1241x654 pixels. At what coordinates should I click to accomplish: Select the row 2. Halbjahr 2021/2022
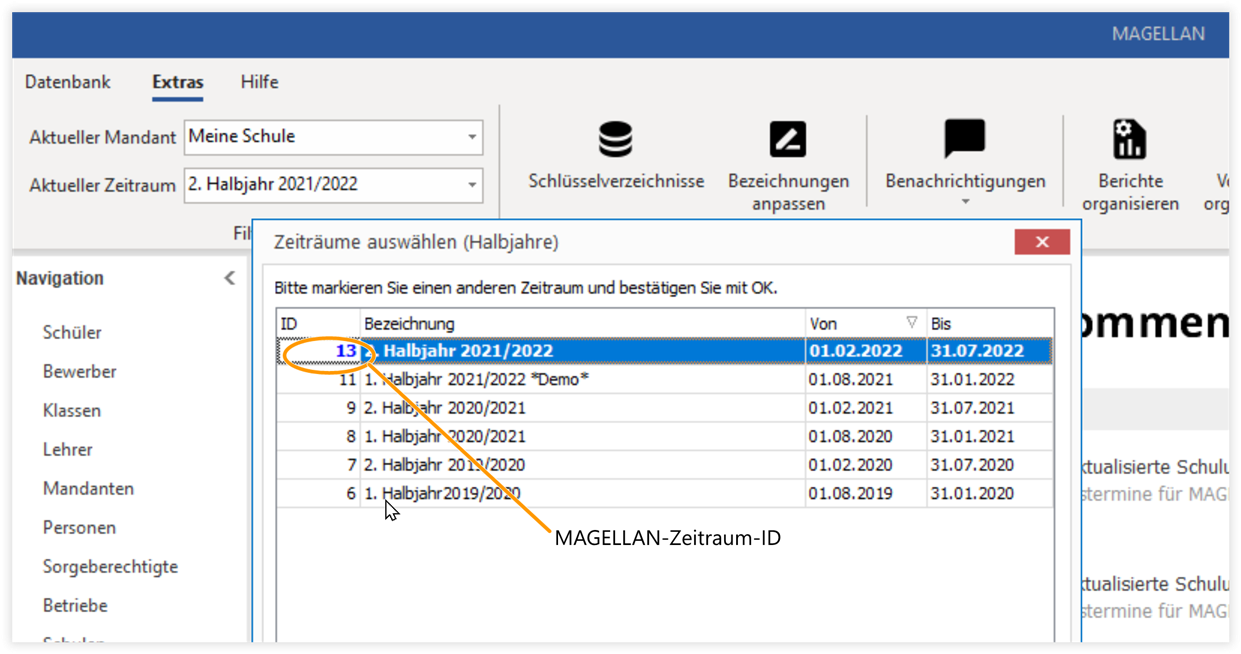click(x=665, y=351)
